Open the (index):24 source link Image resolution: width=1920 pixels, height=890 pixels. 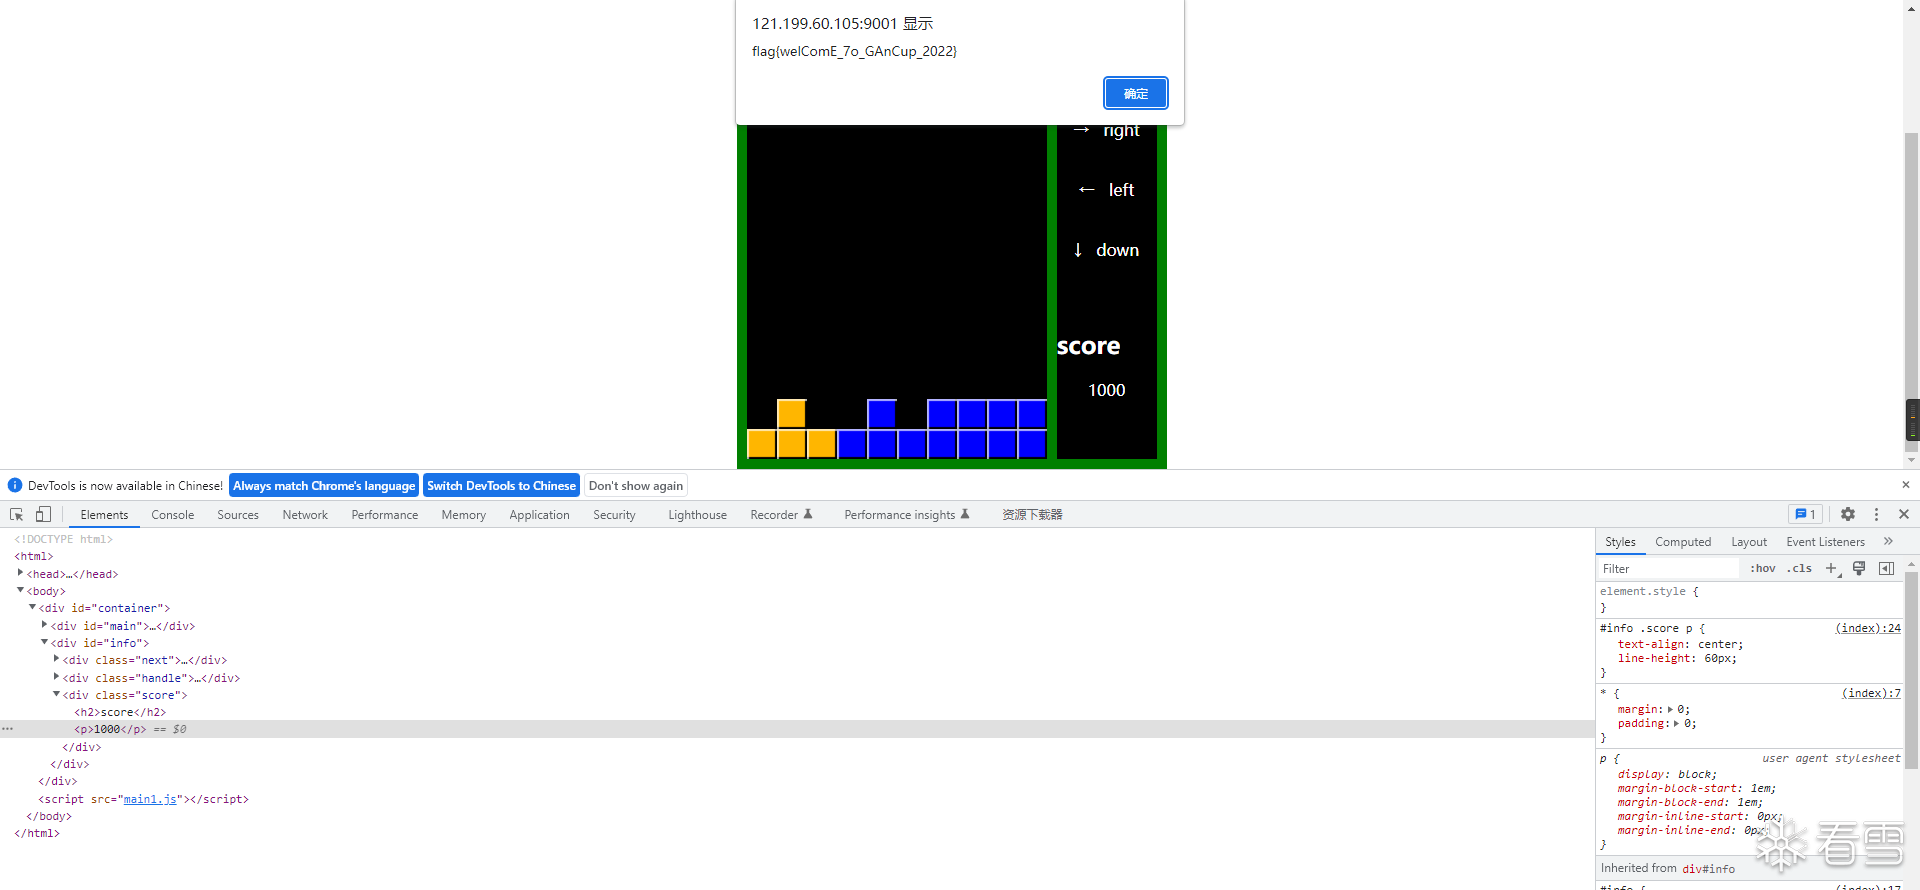click(x=1868, y=628)
